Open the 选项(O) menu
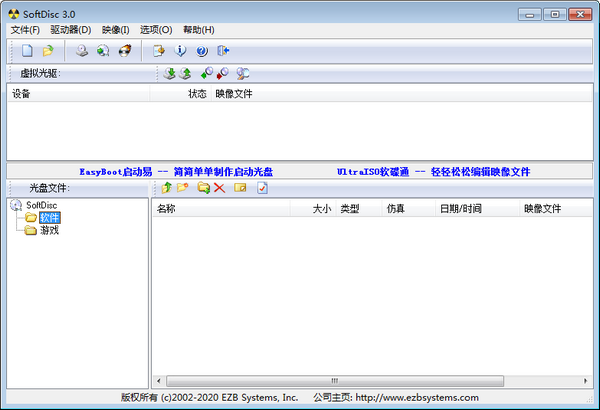Viewport: 600px width, 410px height. (x=155, y=30)
